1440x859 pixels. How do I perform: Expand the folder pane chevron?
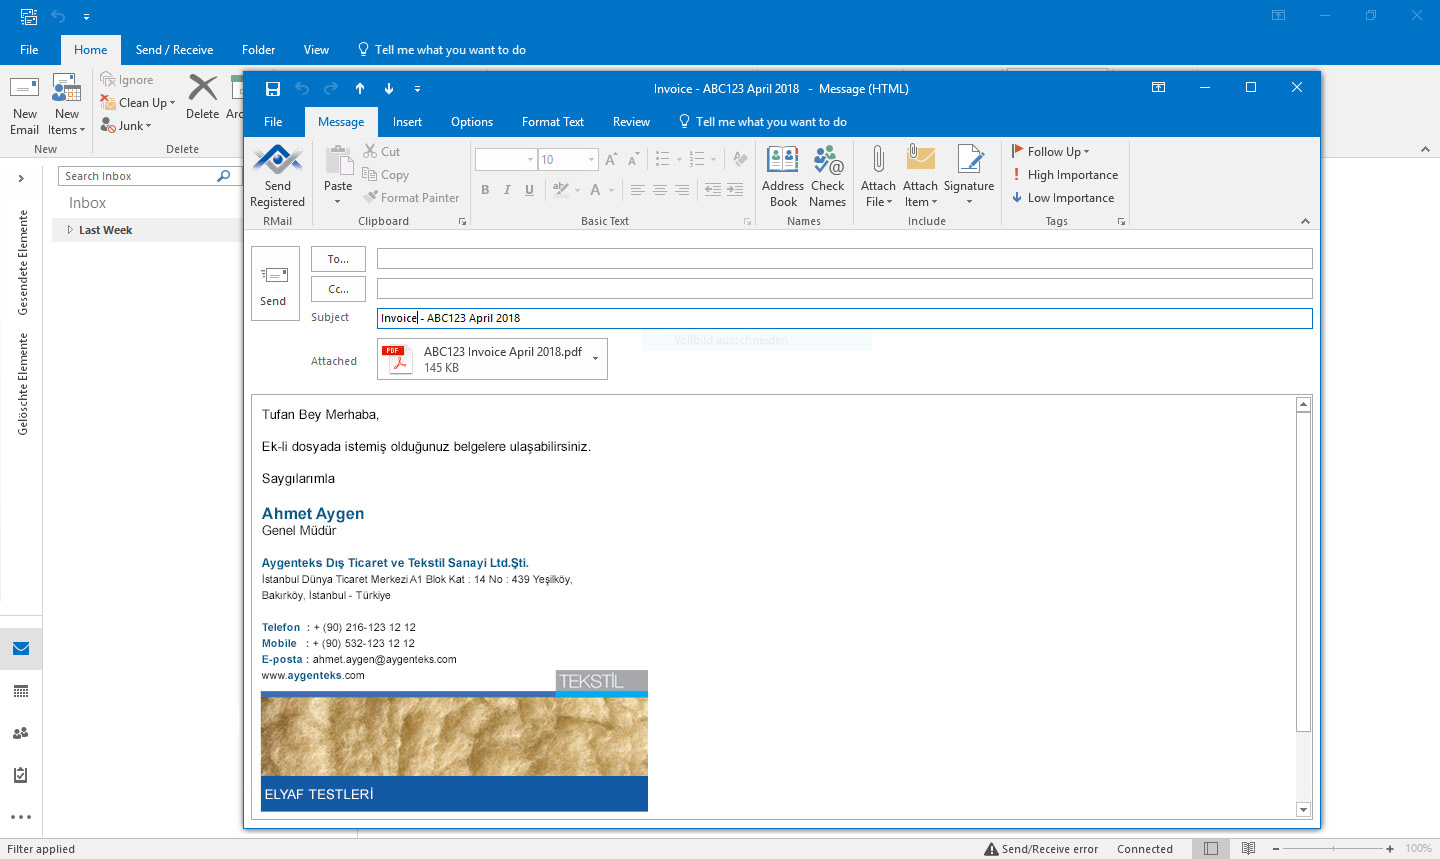21,179
